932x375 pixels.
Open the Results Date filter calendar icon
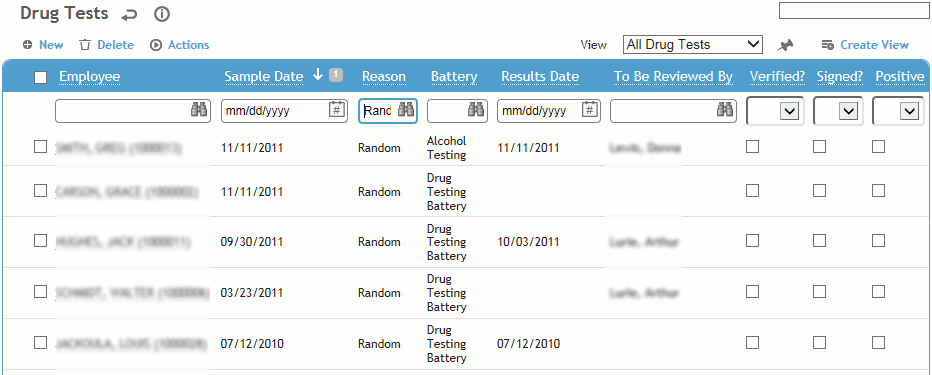point(590,111)
